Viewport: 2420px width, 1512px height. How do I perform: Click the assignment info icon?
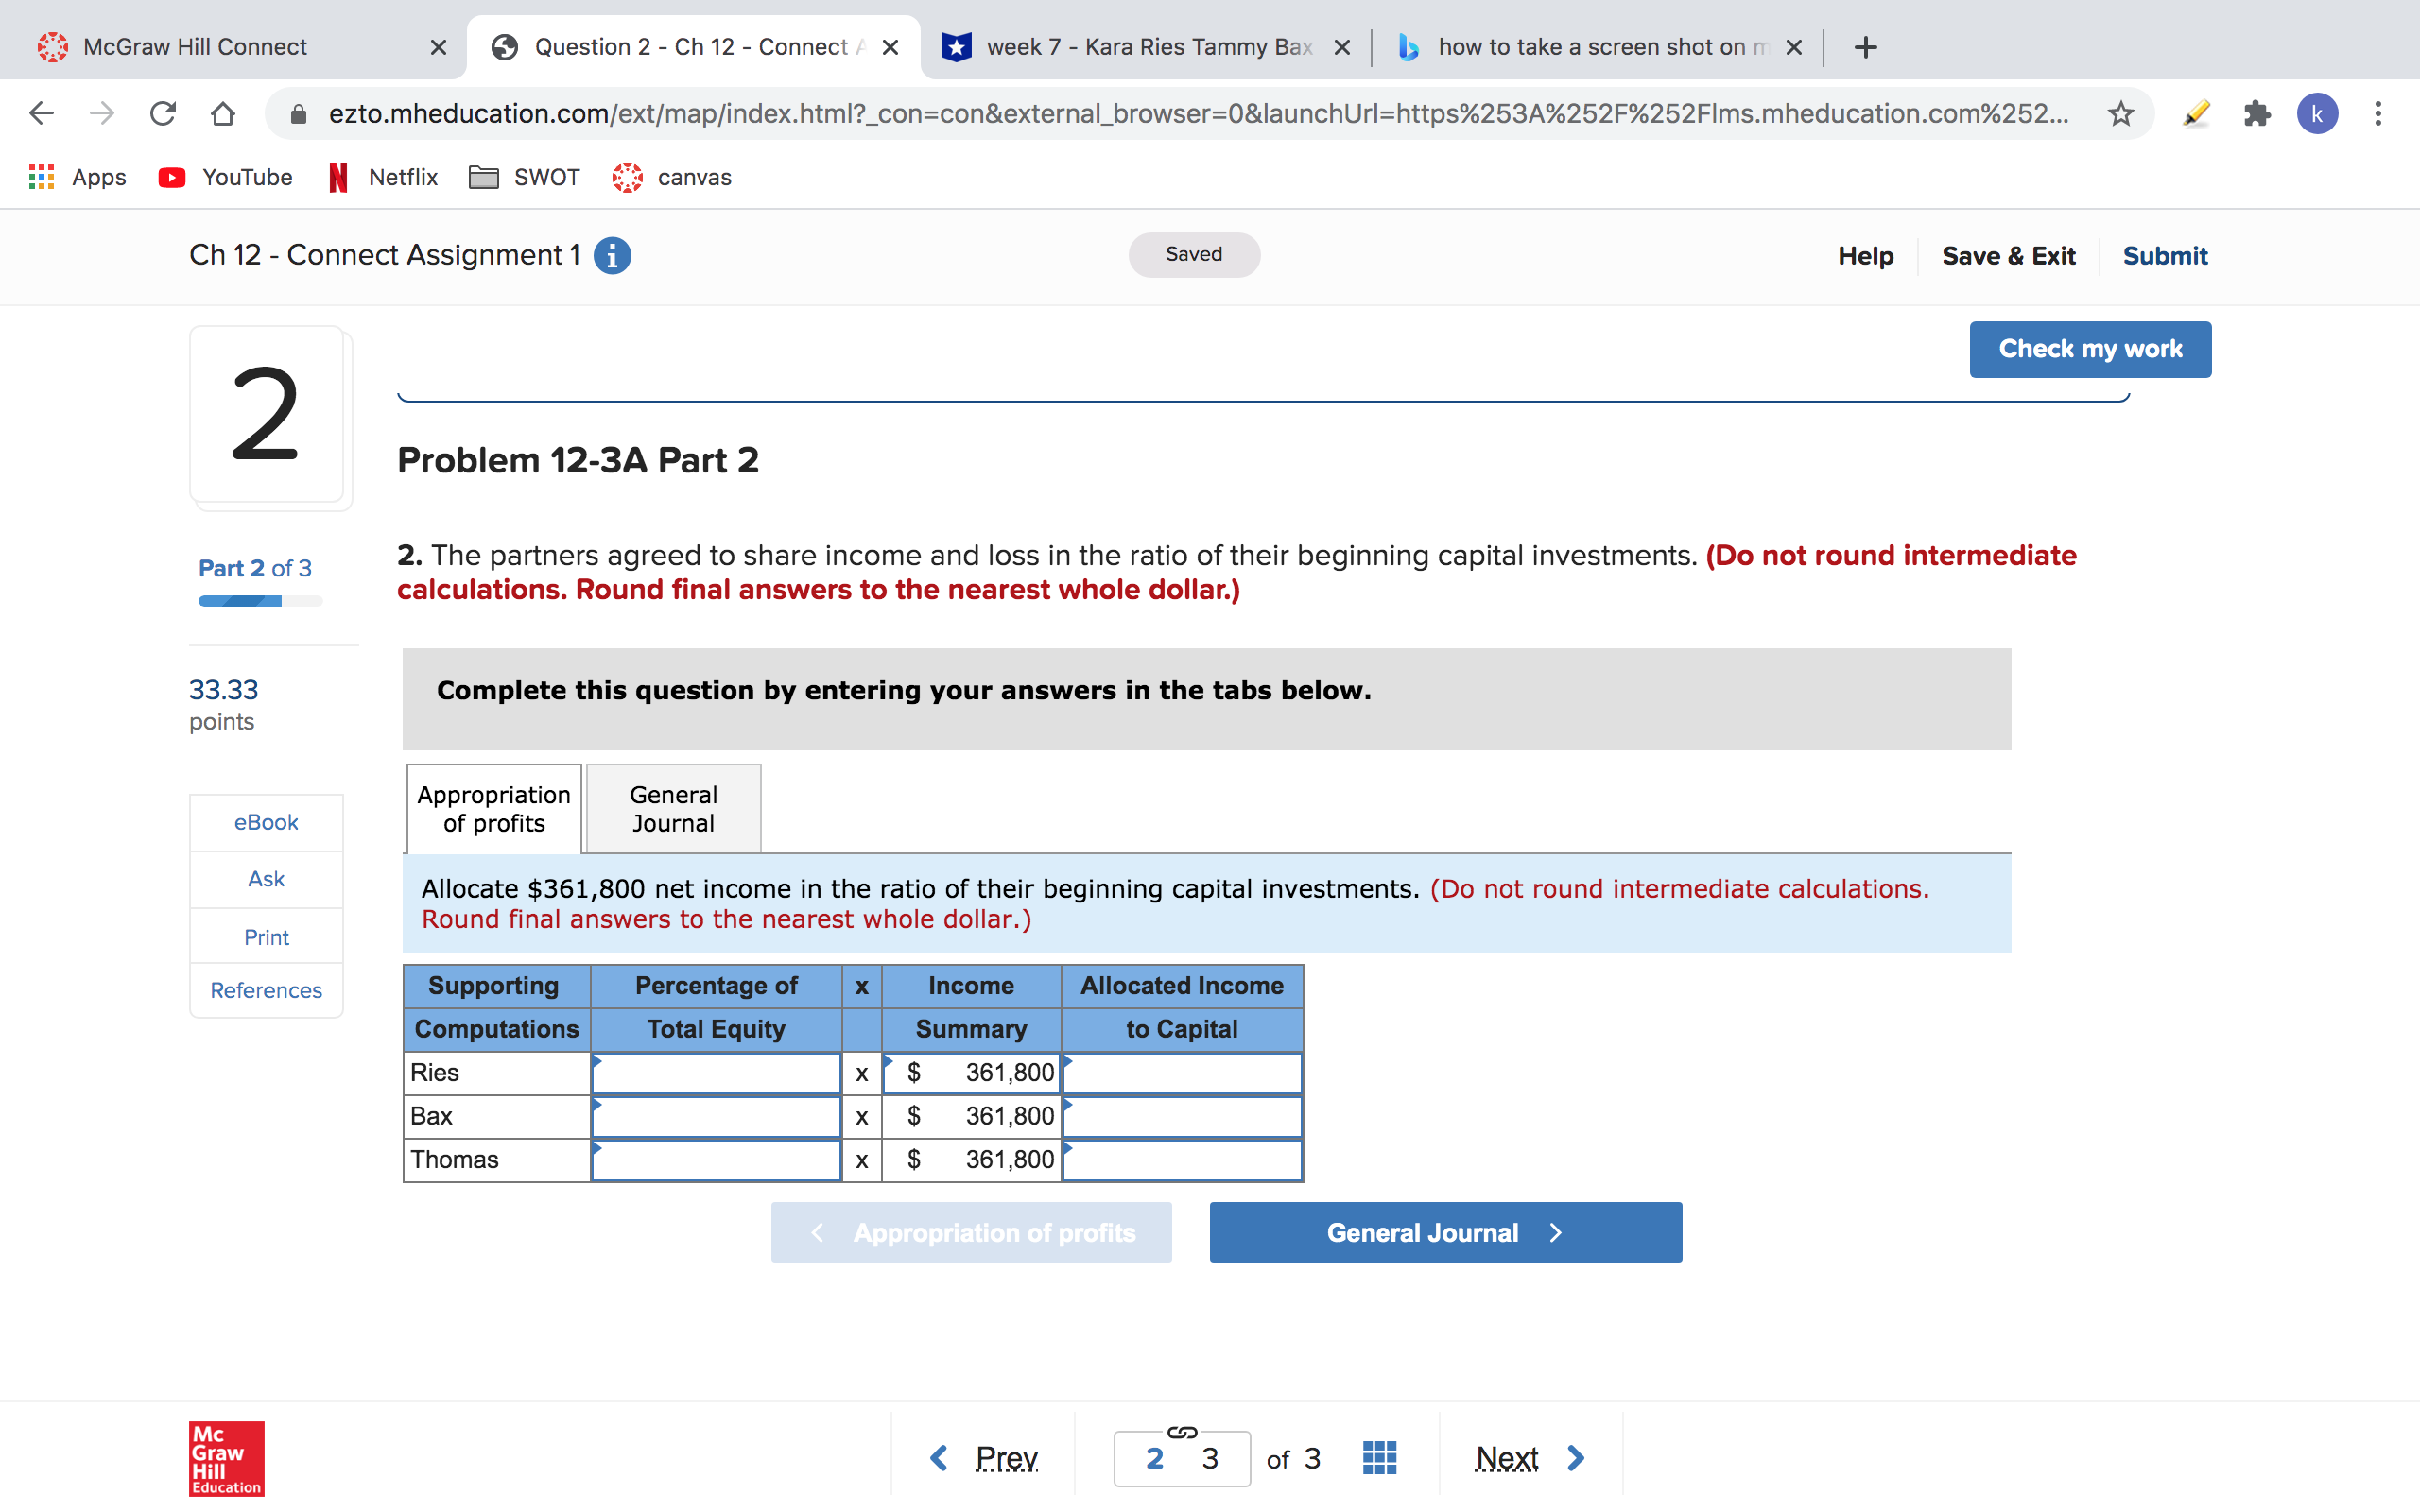pyautogui.click(x=612, y=256)
